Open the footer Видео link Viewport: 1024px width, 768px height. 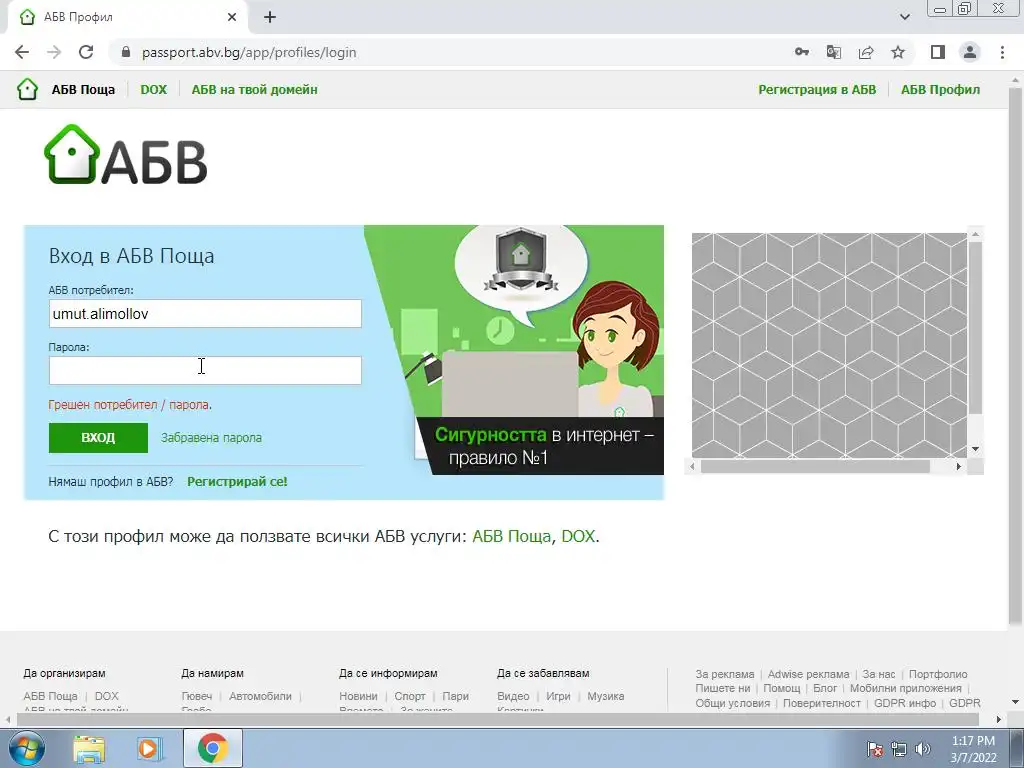coord(513,696)
